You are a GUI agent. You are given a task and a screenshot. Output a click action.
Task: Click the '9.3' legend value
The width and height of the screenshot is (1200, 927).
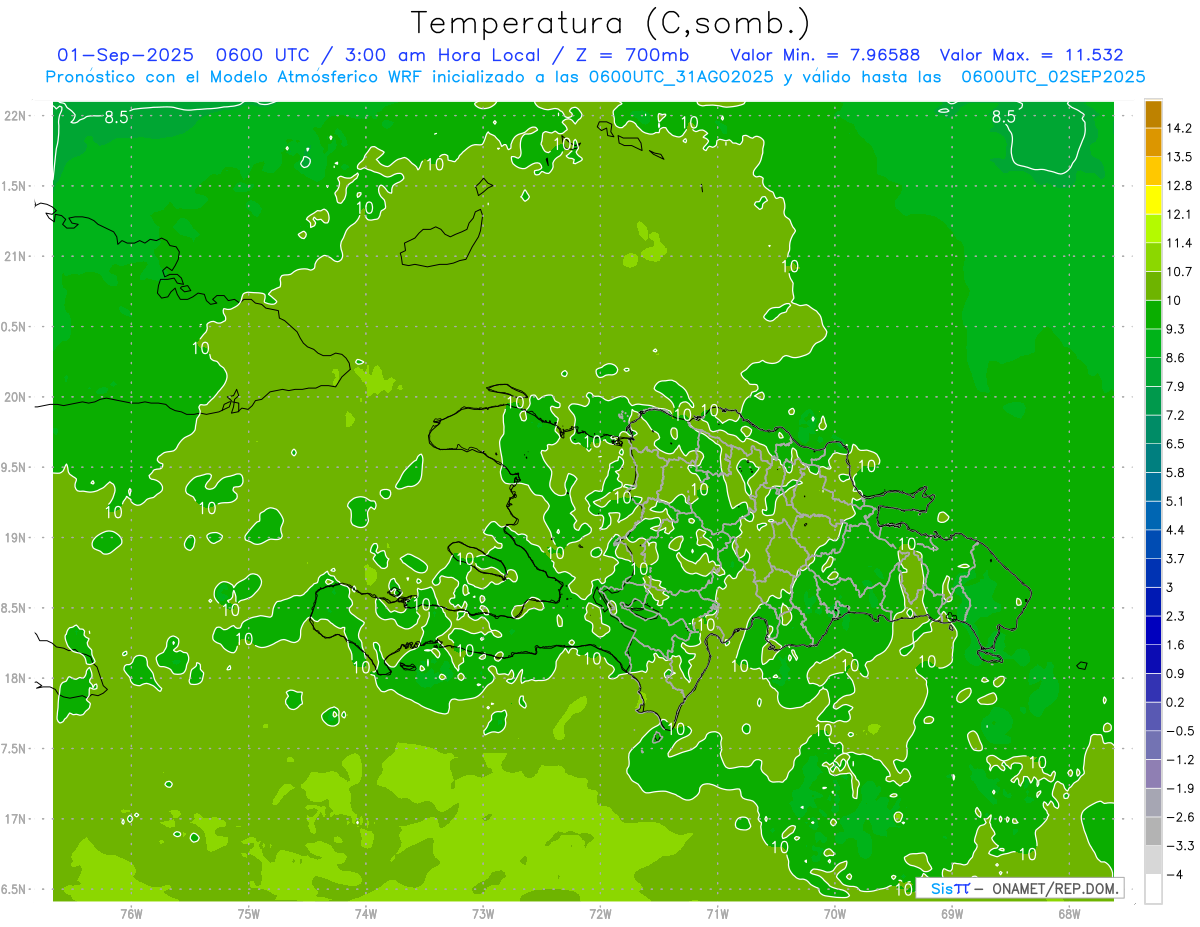(x=1176, y=329)
